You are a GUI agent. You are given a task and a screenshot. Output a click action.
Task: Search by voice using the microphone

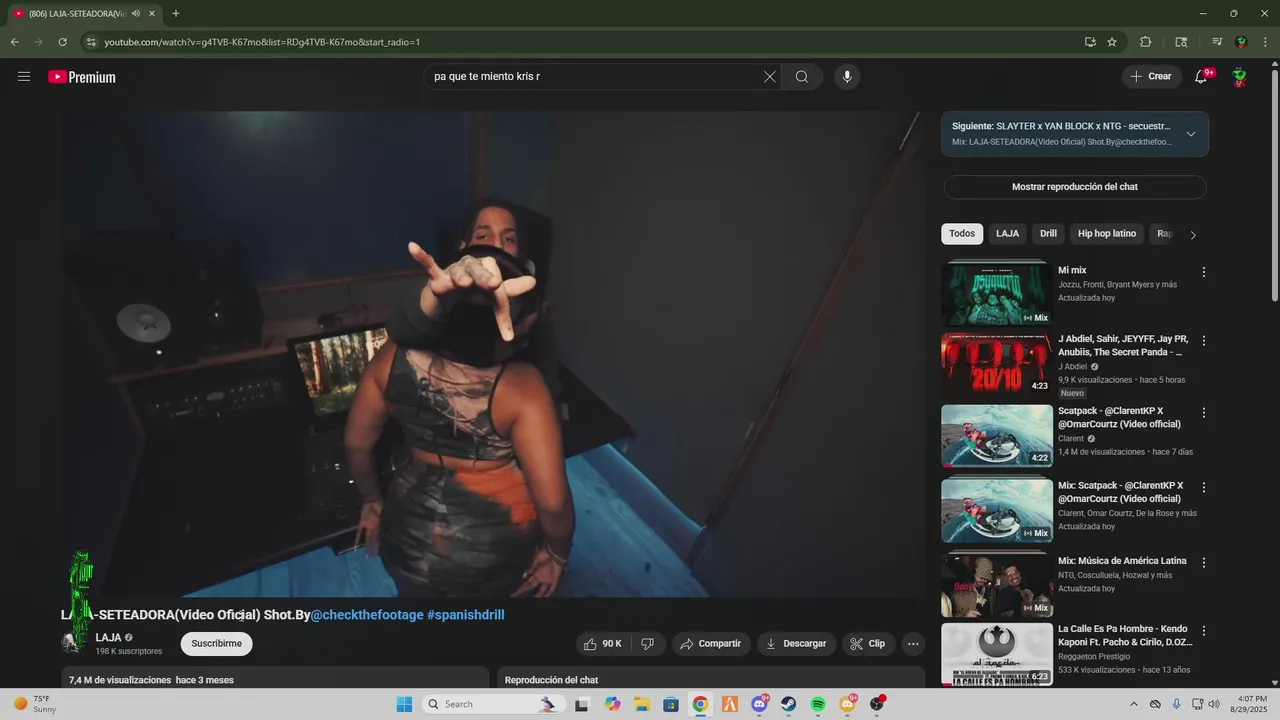pos(847,77)
